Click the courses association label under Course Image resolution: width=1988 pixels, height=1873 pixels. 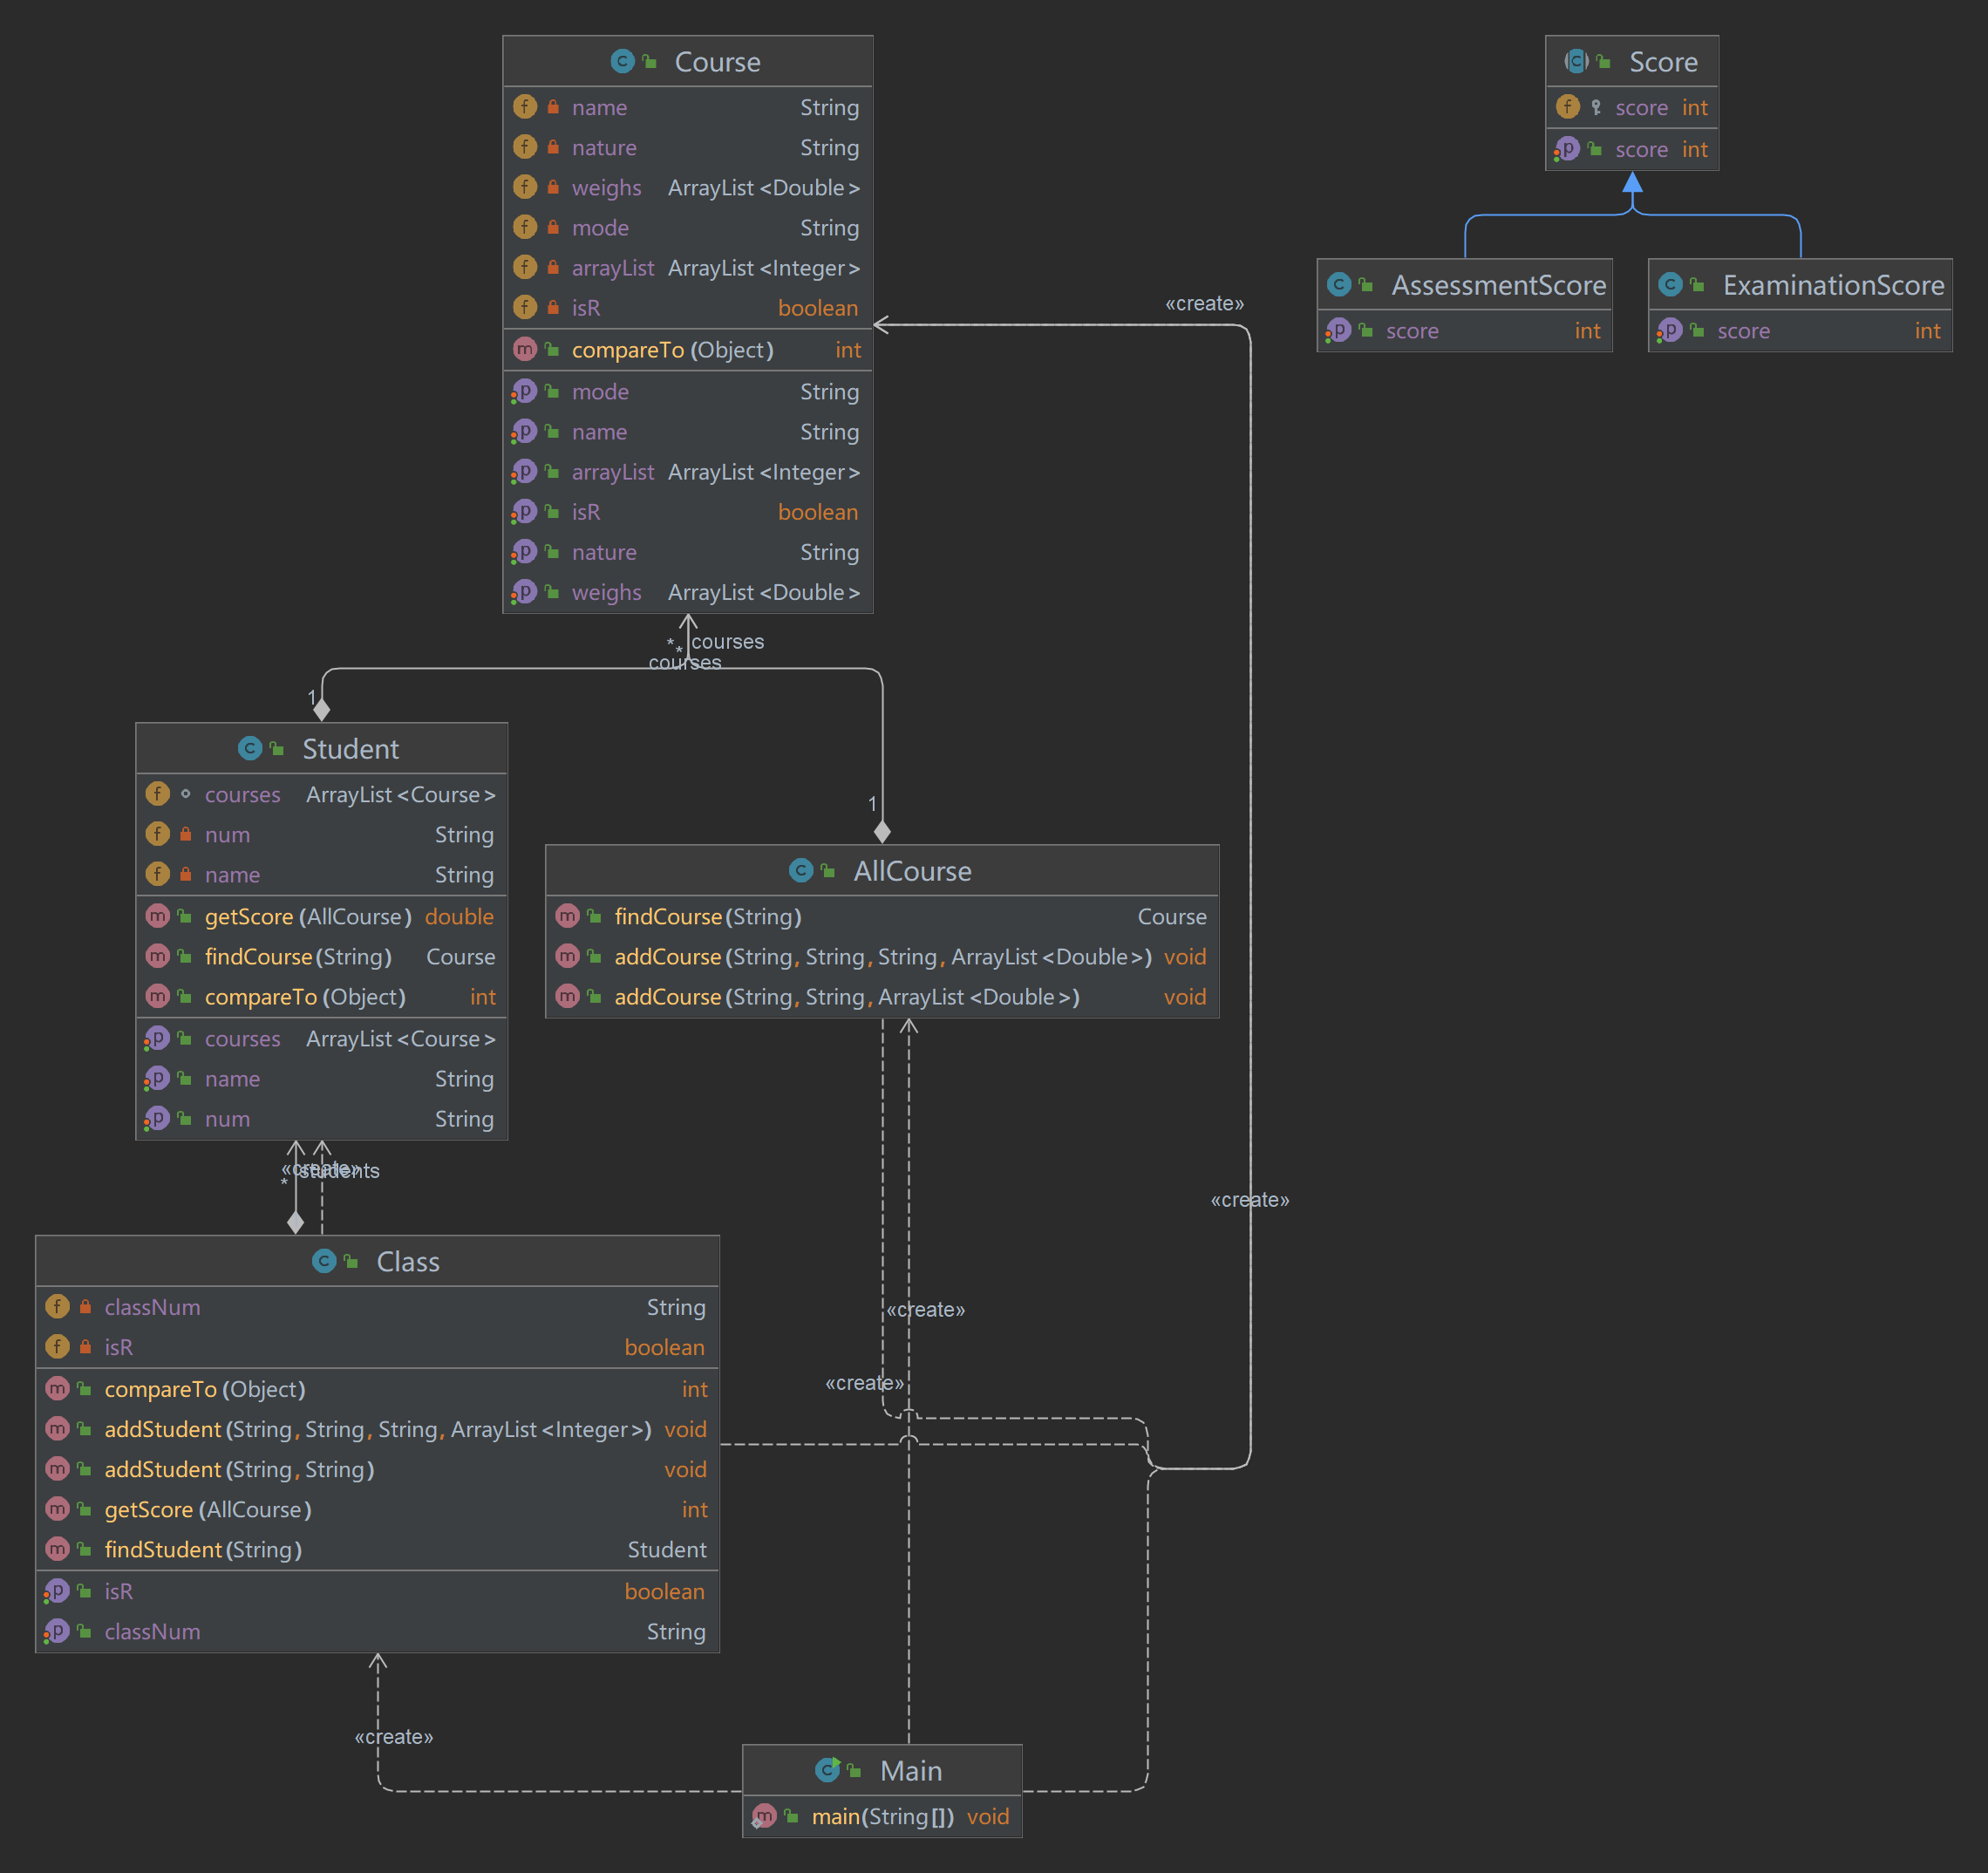(x=727, y=641)
